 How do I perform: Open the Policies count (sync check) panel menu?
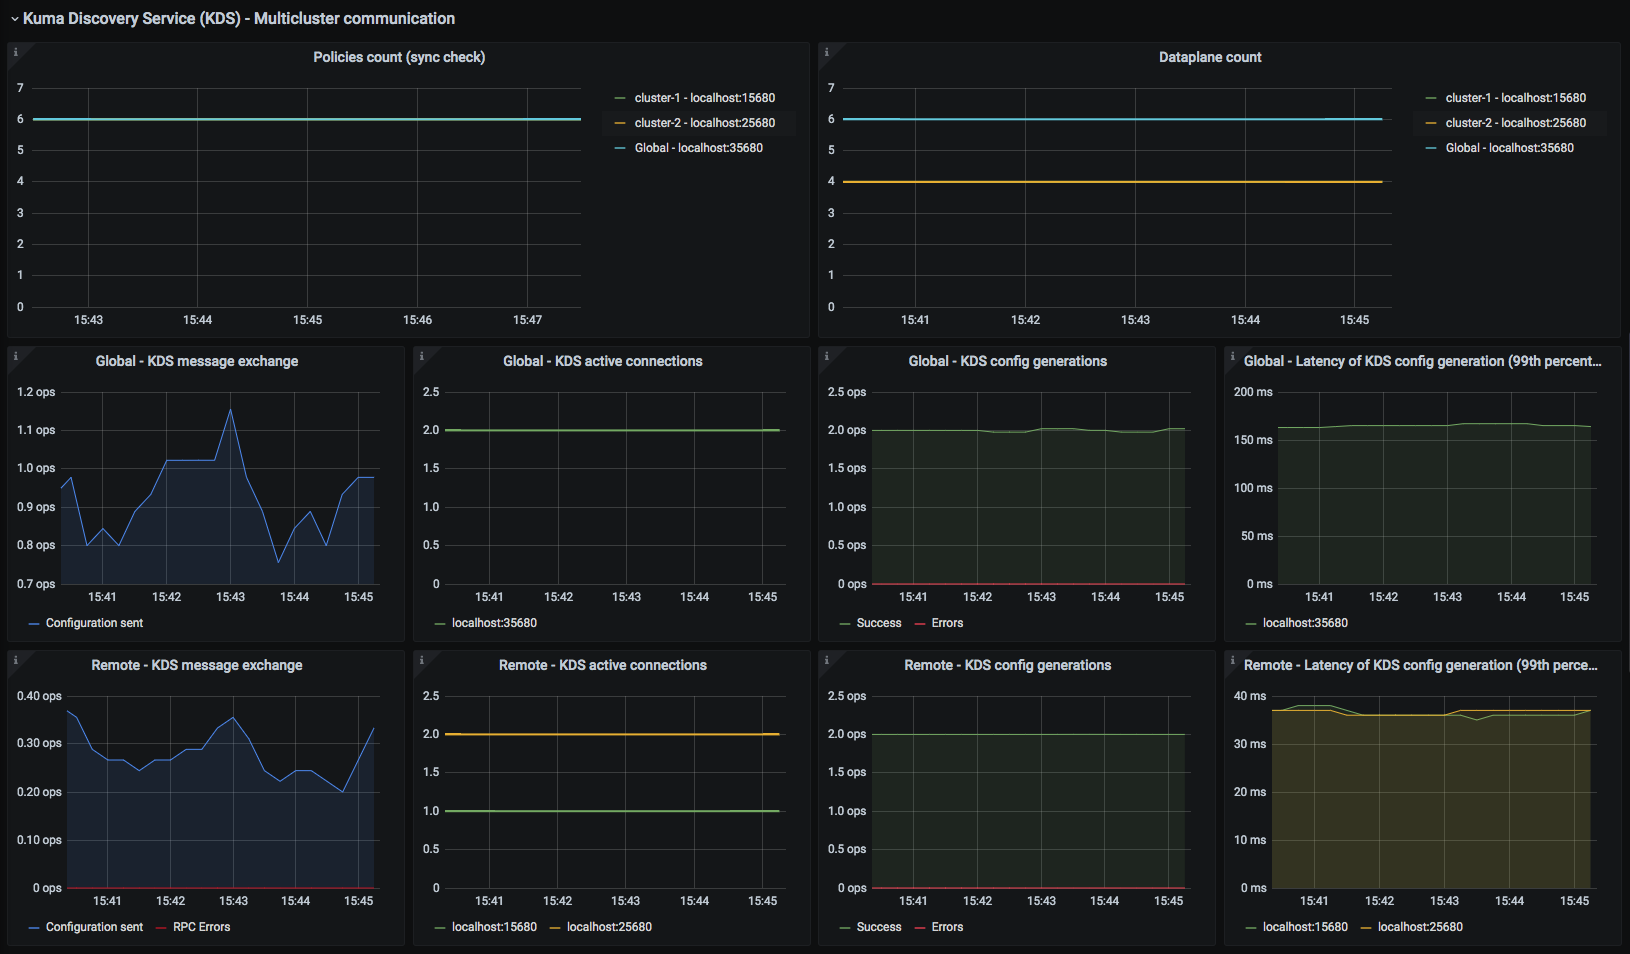pos(399,57)
